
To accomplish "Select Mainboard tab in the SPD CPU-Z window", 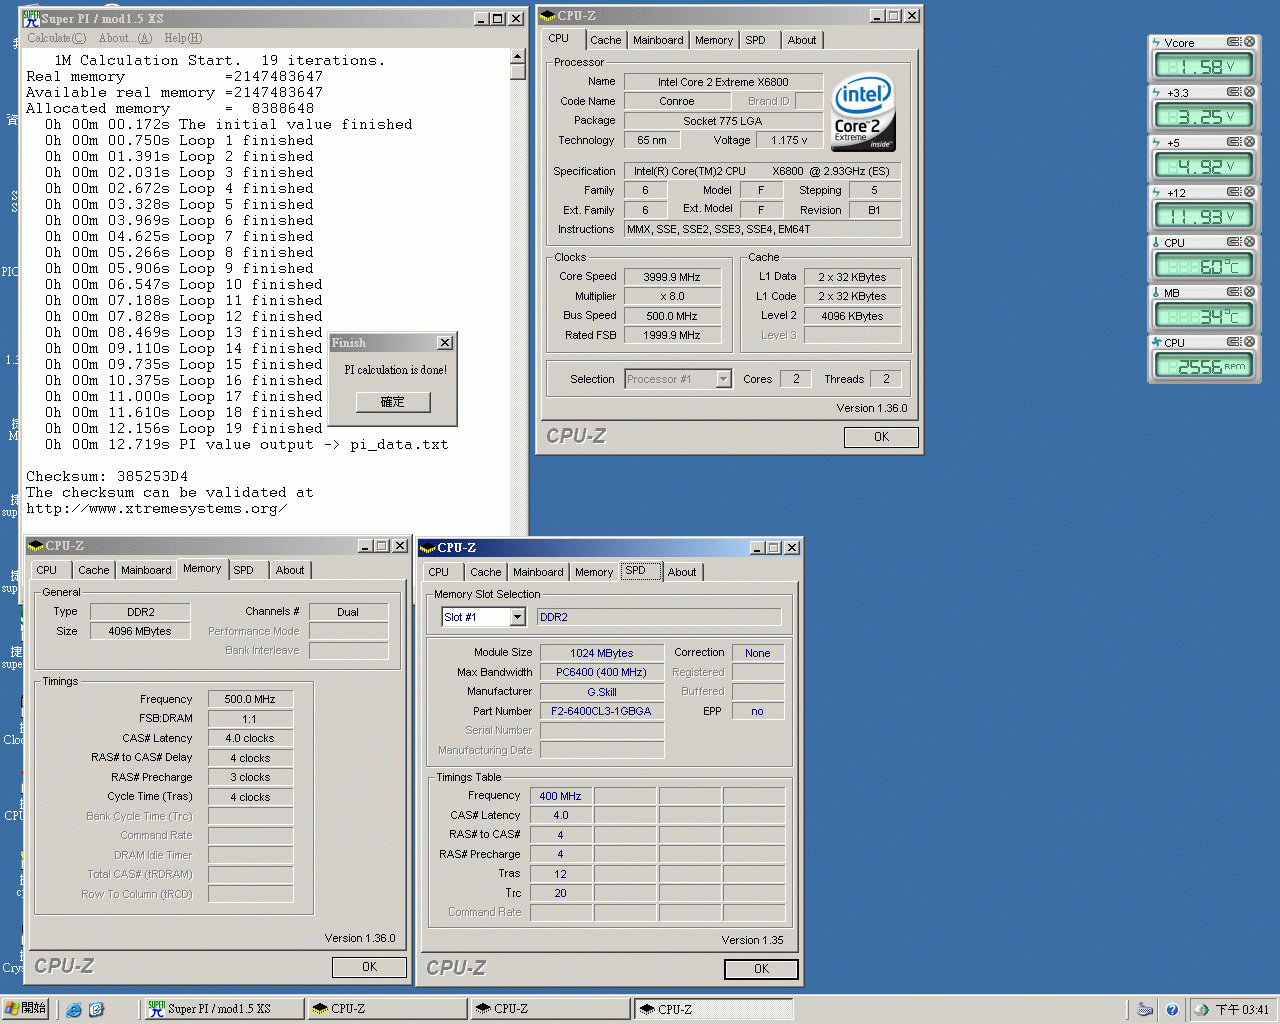I will click(538, 572).
